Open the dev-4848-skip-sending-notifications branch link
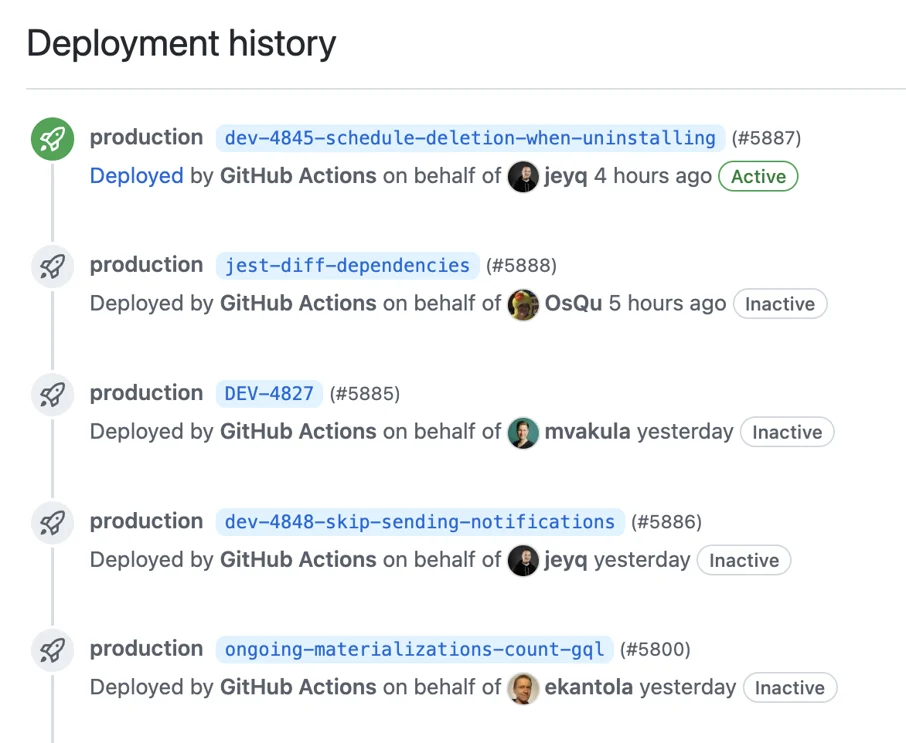Screen dimensions: 906x743 click(x=419, y=522)
